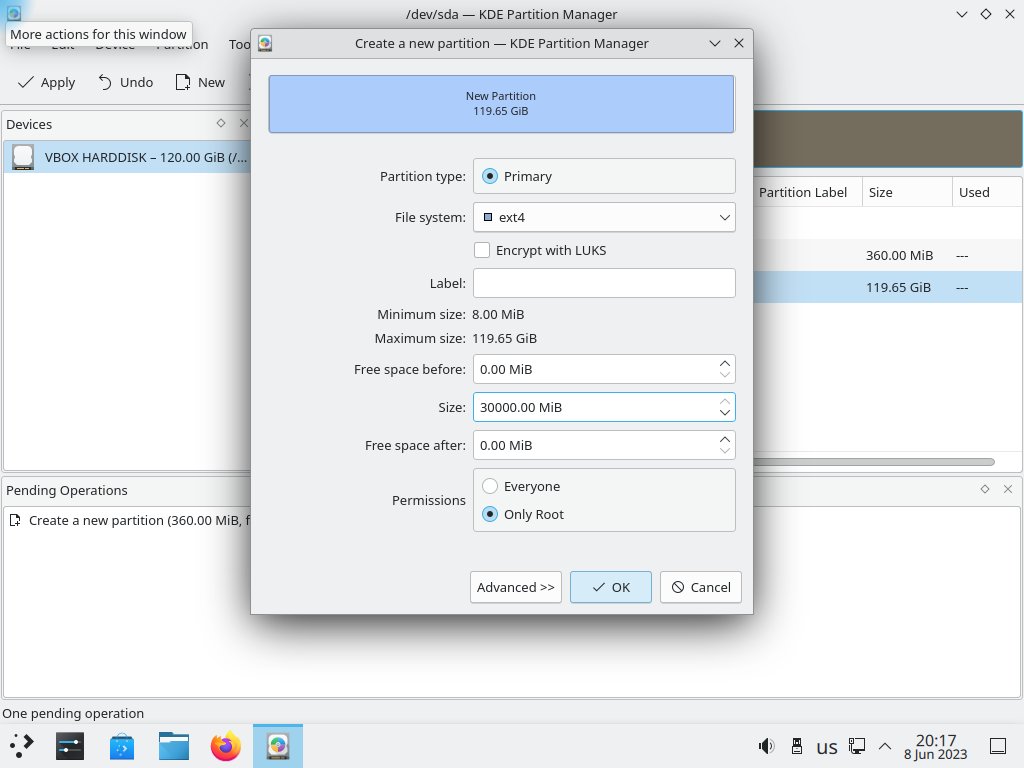
Task: Float the Pending Operations panel
Action: pos(985,489)
